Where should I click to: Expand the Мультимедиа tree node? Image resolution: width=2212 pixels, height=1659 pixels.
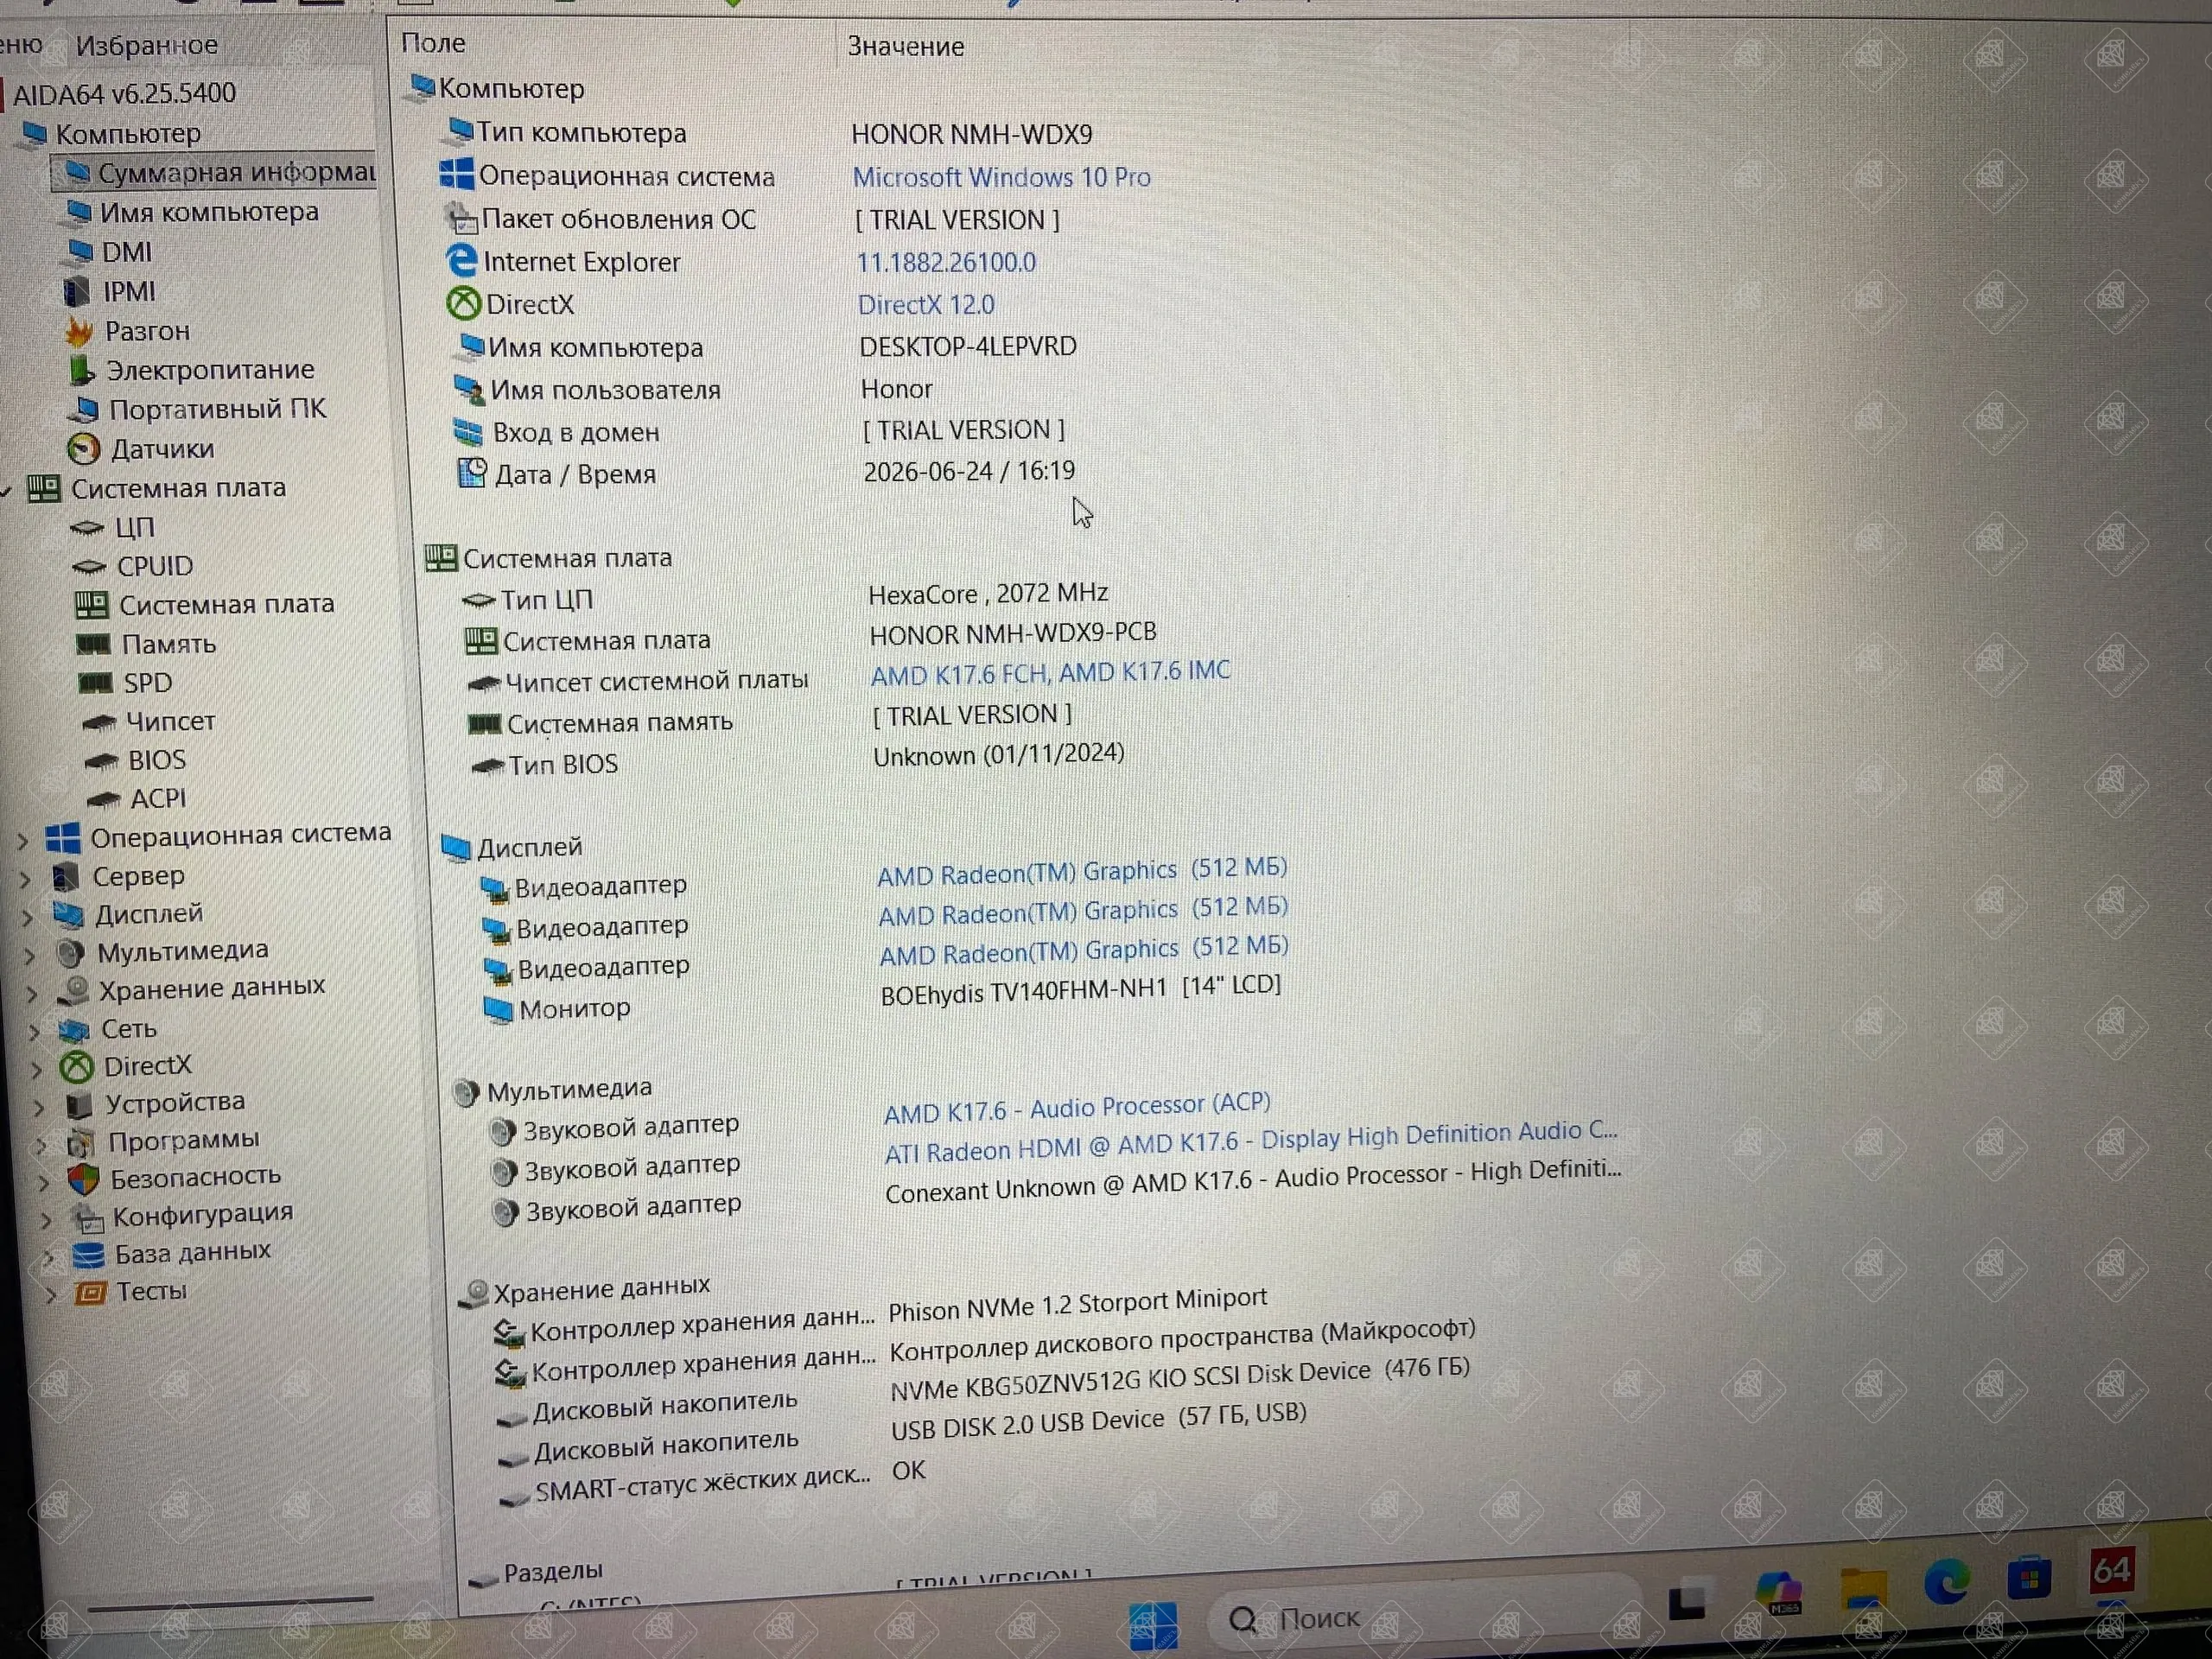pos(30,955)
